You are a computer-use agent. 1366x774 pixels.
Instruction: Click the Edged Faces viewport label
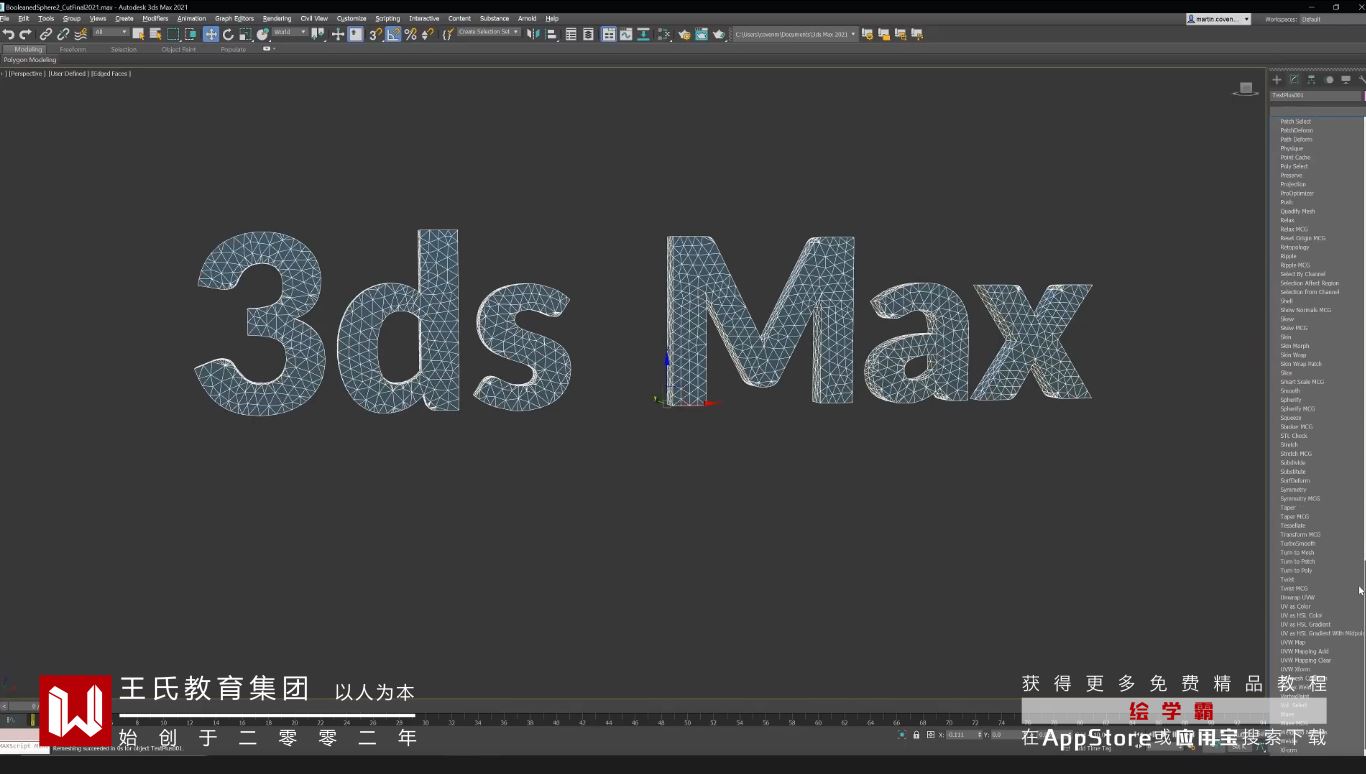(x=111, y=73)
